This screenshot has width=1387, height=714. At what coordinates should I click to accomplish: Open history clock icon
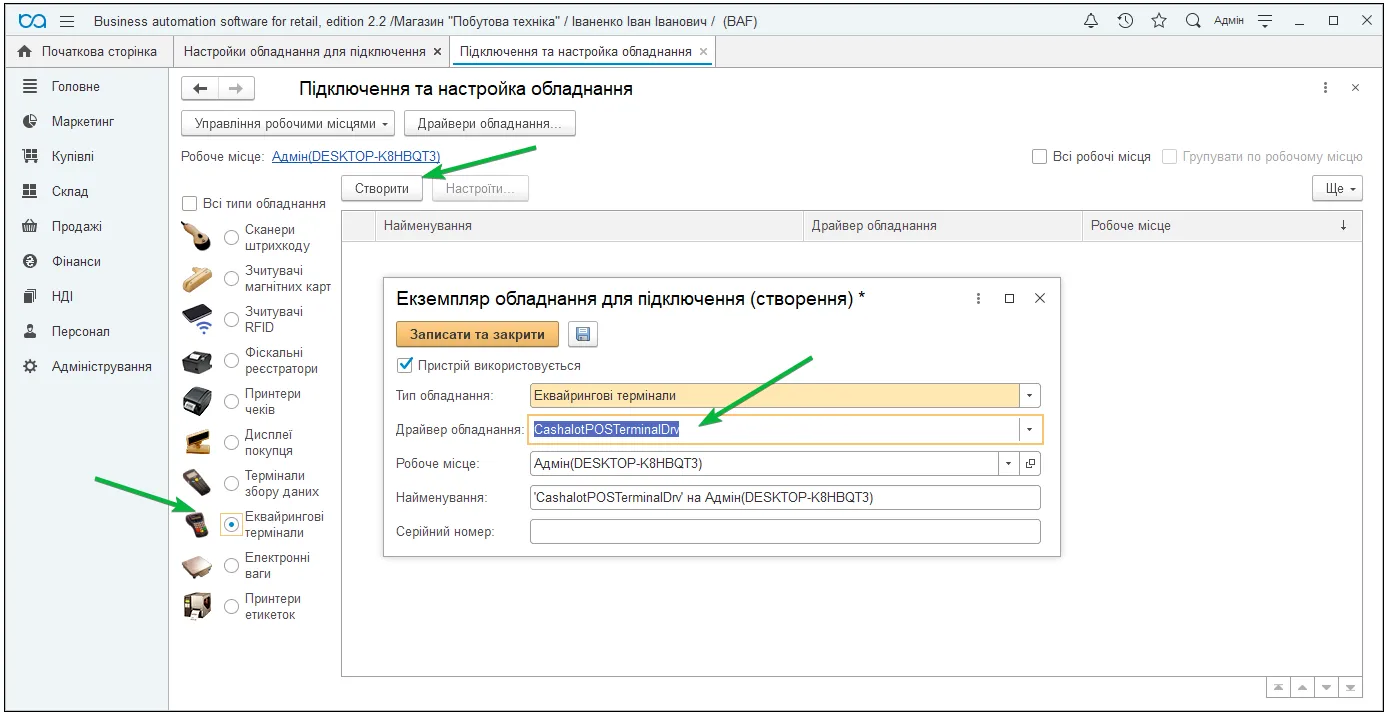(1125, 21)
